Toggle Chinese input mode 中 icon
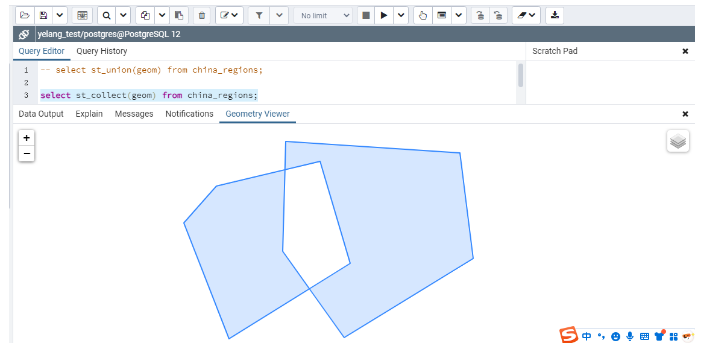The image size is (704, 361). point(586,336)
